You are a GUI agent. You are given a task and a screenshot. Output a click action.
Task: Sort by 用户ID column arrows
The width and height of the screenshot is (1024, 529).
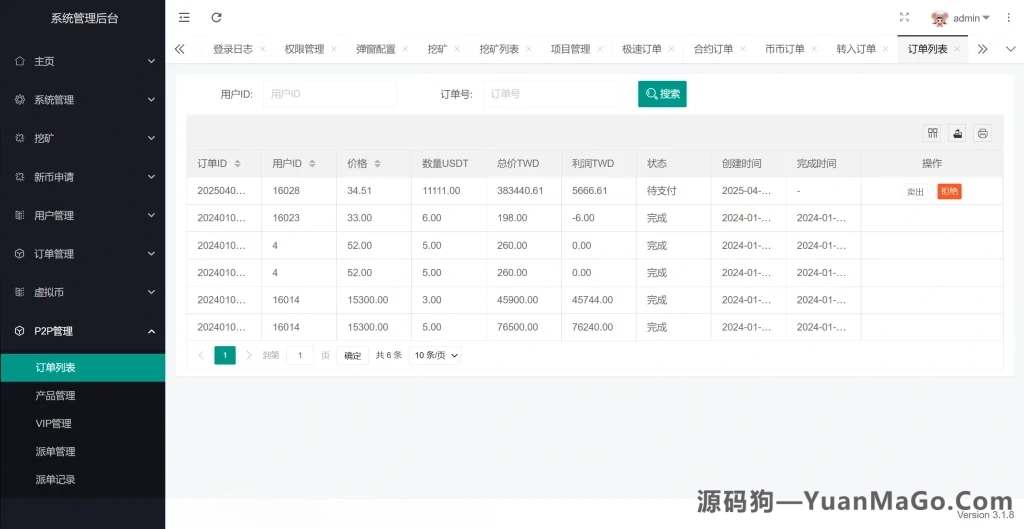(x=312, y=163)
